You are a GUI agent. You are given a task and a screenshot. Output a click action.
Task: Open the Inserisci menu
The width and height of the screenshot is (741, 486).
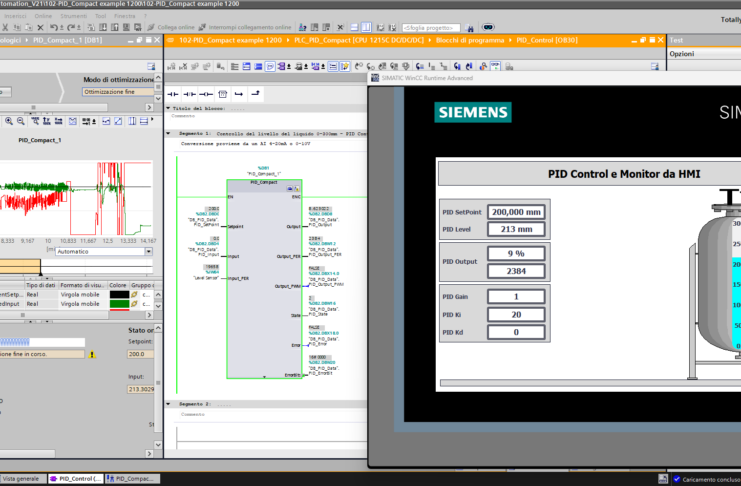(15, 16)
